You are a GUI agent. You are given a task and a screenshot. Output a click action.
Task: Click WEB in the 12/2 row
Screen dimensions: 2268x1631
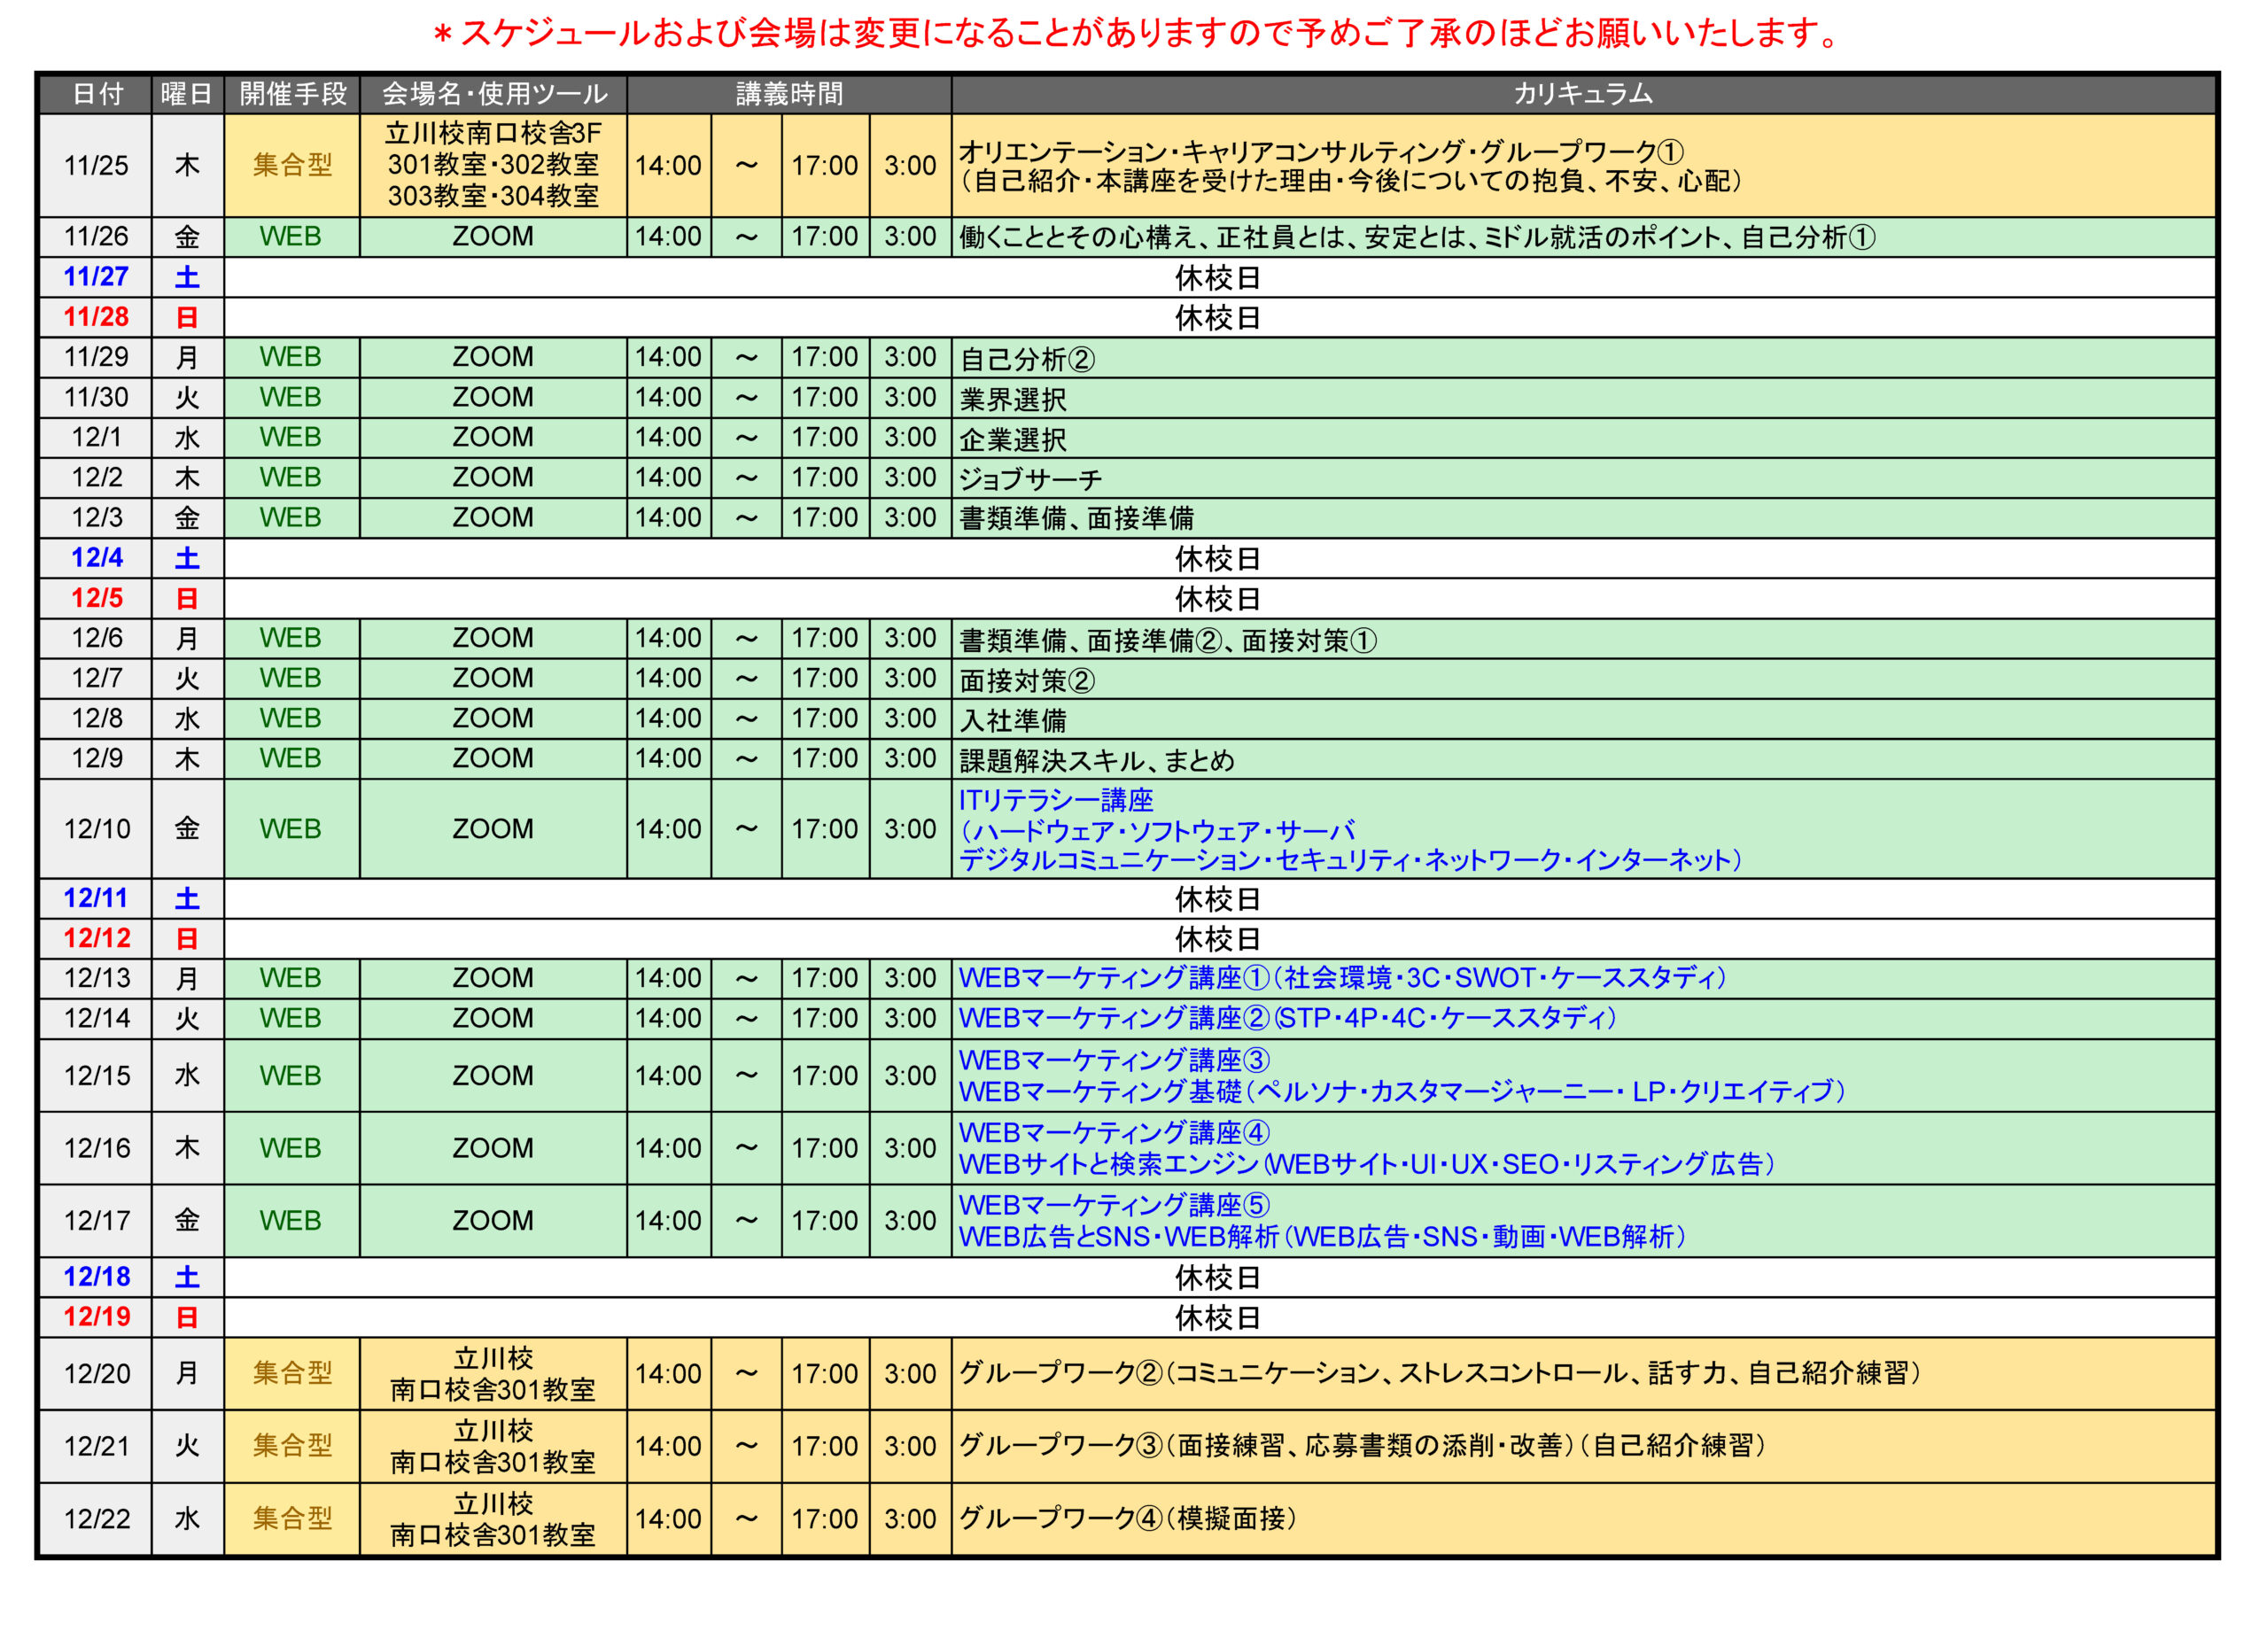[292, 478]
